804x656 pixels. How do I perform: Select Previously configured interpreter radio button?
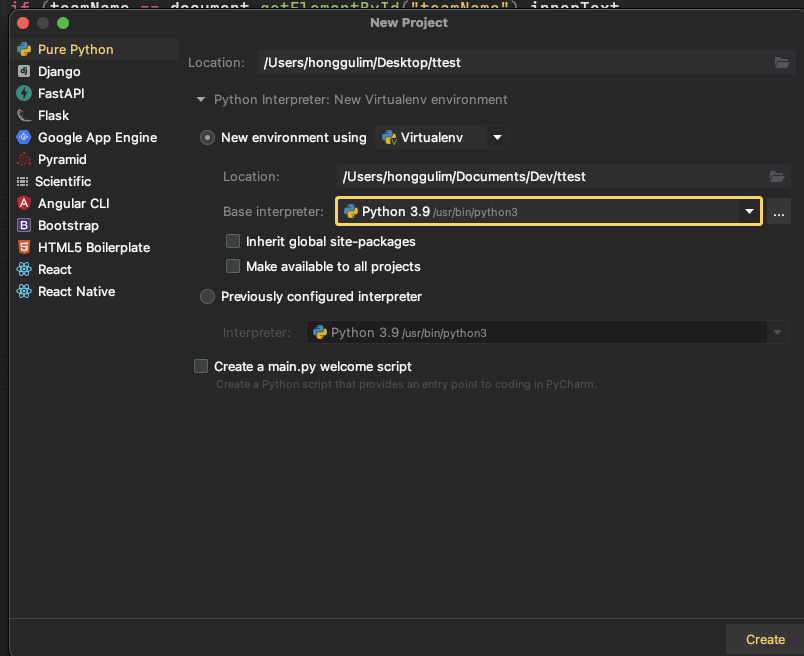click(x=207, y=296)
